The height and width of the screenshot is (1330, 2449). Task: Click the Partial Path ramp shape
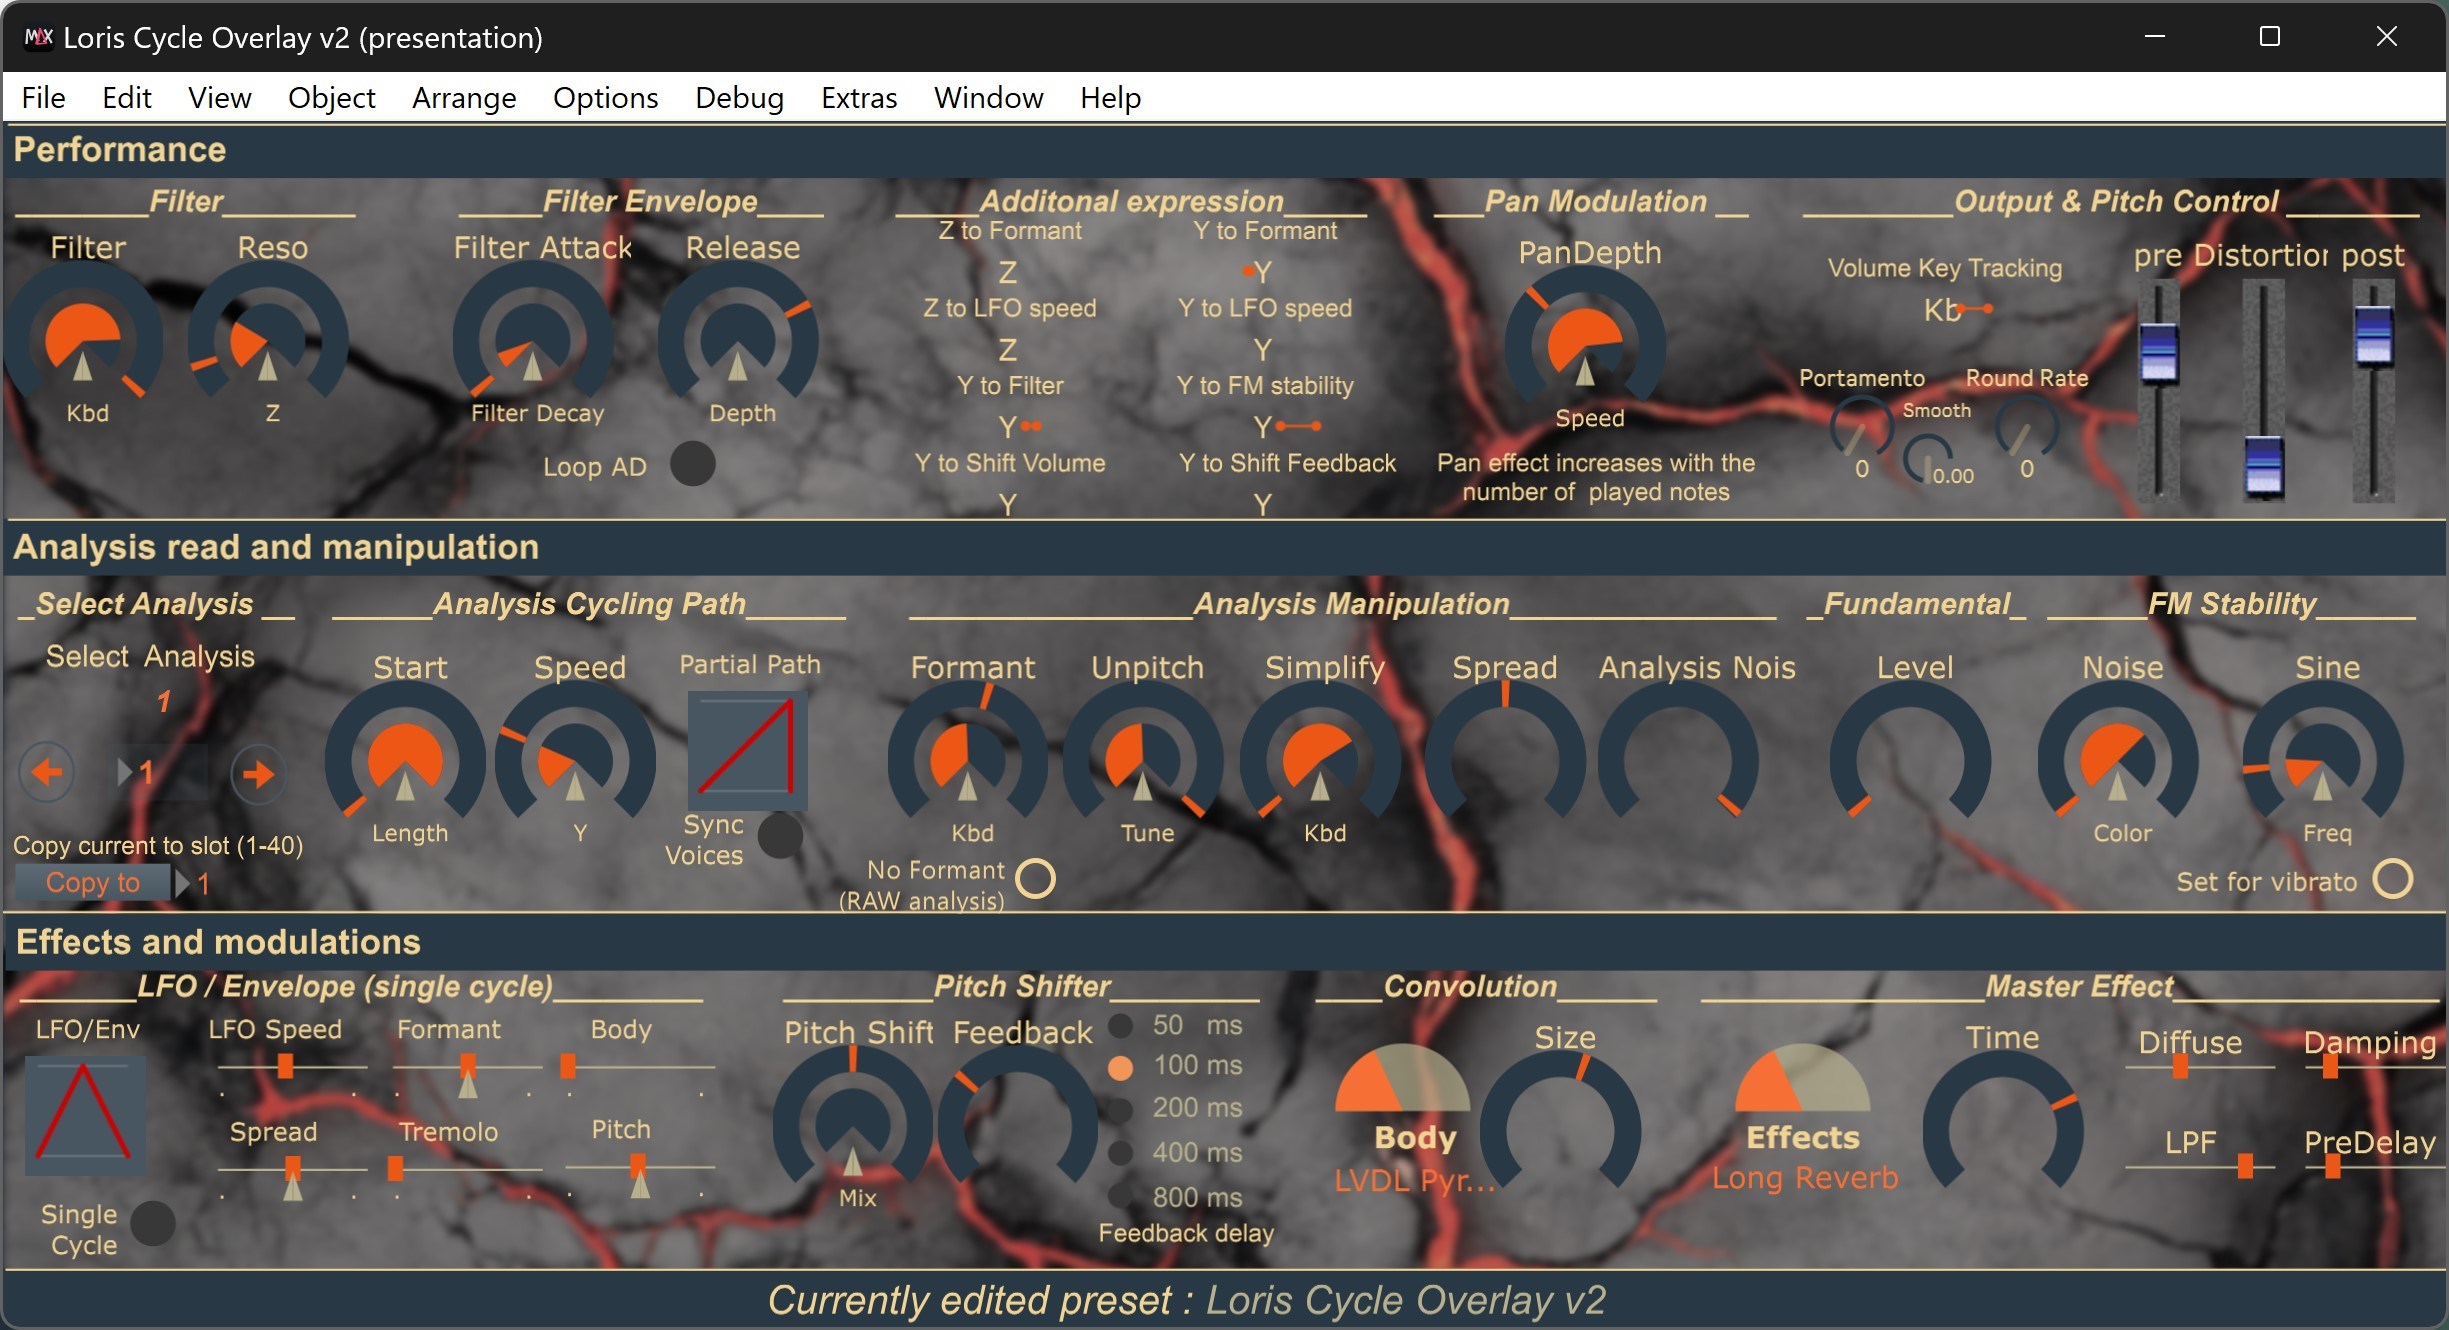point(747,749)
